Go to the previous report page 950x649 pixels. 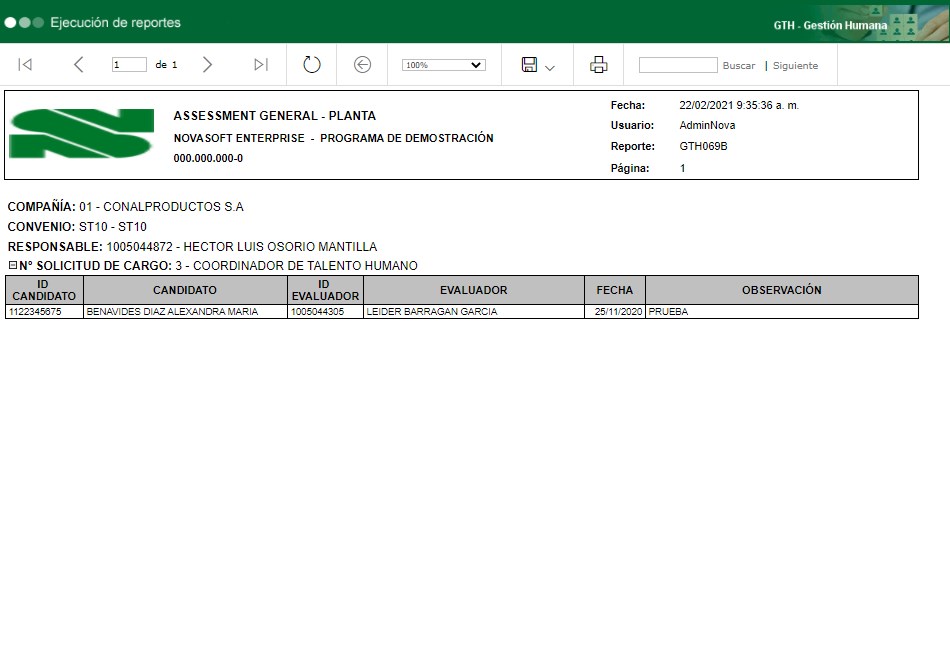click(78, 65)
